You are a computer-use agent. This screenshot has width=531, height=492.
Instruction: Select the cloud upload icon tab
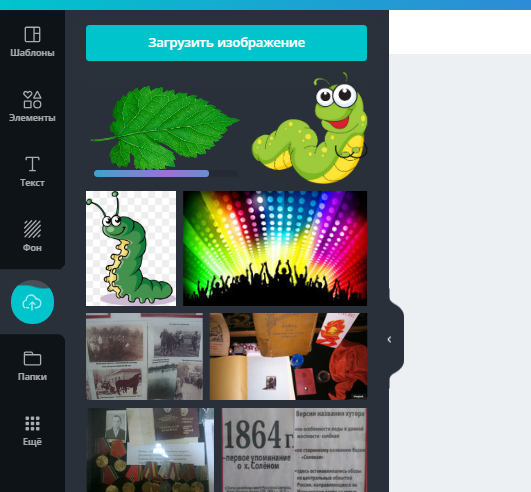pyautogui.click(x=32, y=302)
